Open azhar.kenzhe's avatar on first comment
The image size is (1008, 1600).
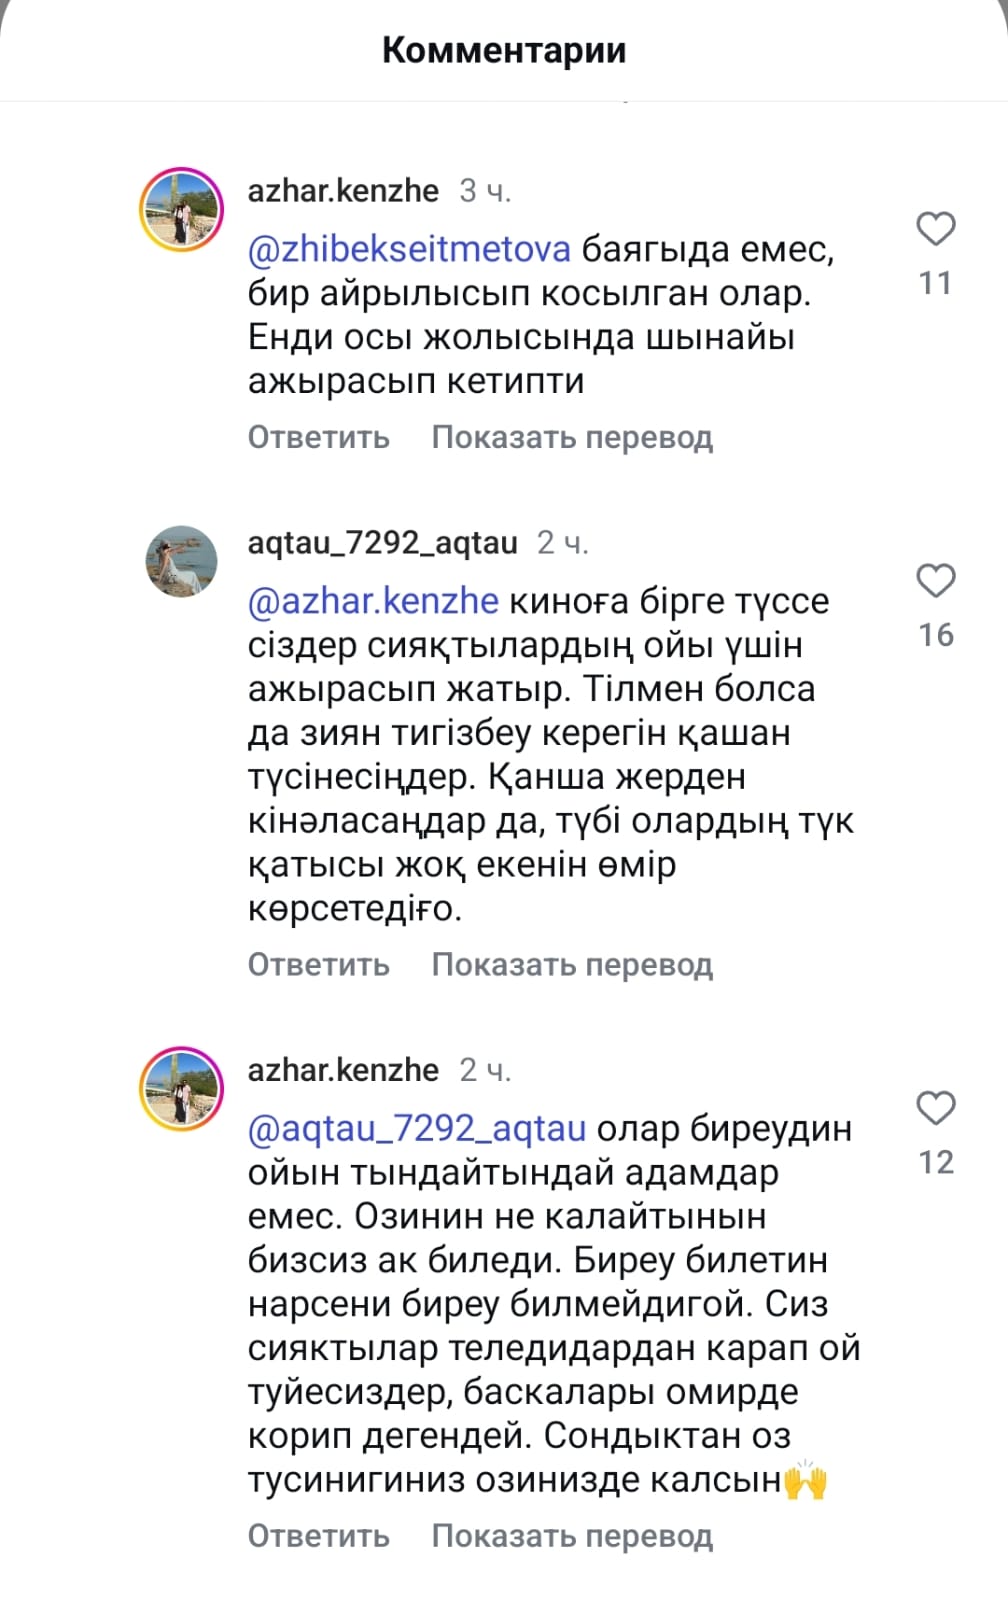click(x=181, y=210)
